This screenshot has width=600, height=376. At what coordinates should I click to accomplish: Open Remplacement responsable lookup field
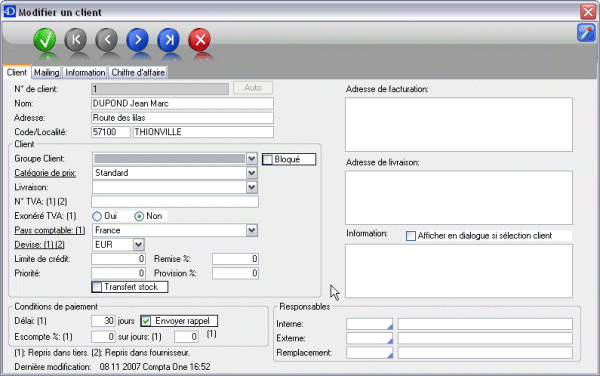click(x=369, y=353)
